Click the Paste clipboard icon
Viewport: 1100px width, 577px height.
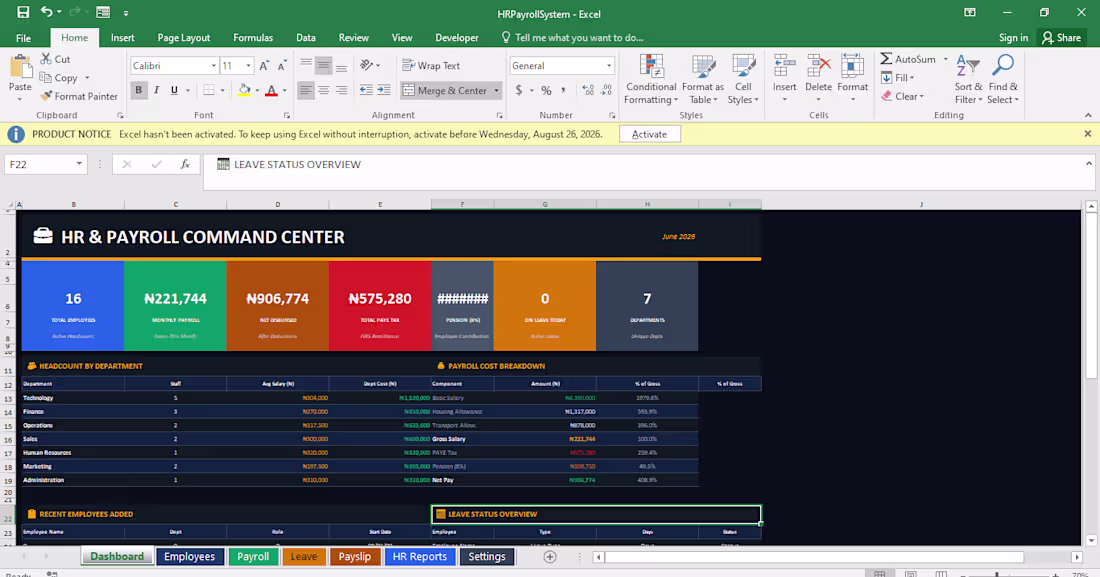[20, 68]
